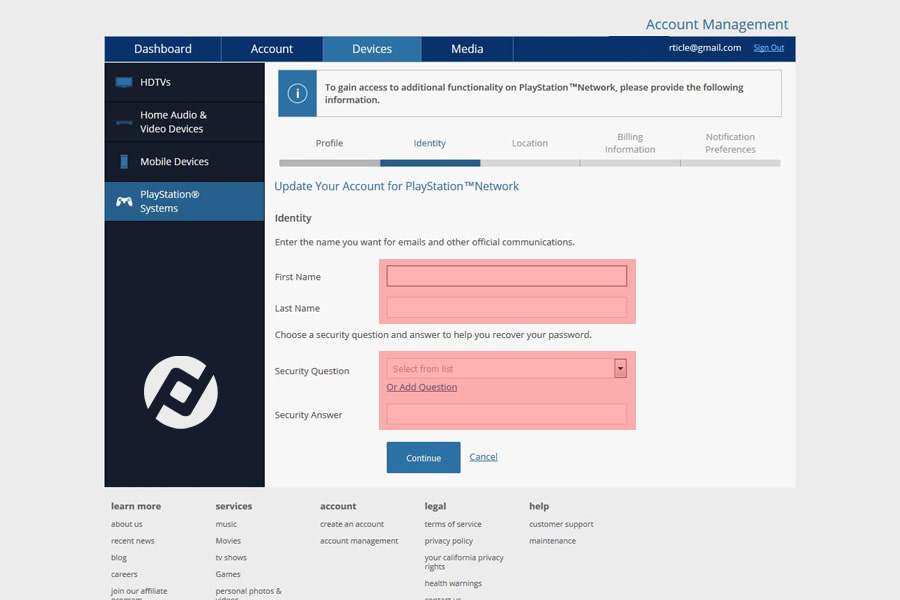Open the customer support footer link
The image size is (900, 600).
coord(561,524)
